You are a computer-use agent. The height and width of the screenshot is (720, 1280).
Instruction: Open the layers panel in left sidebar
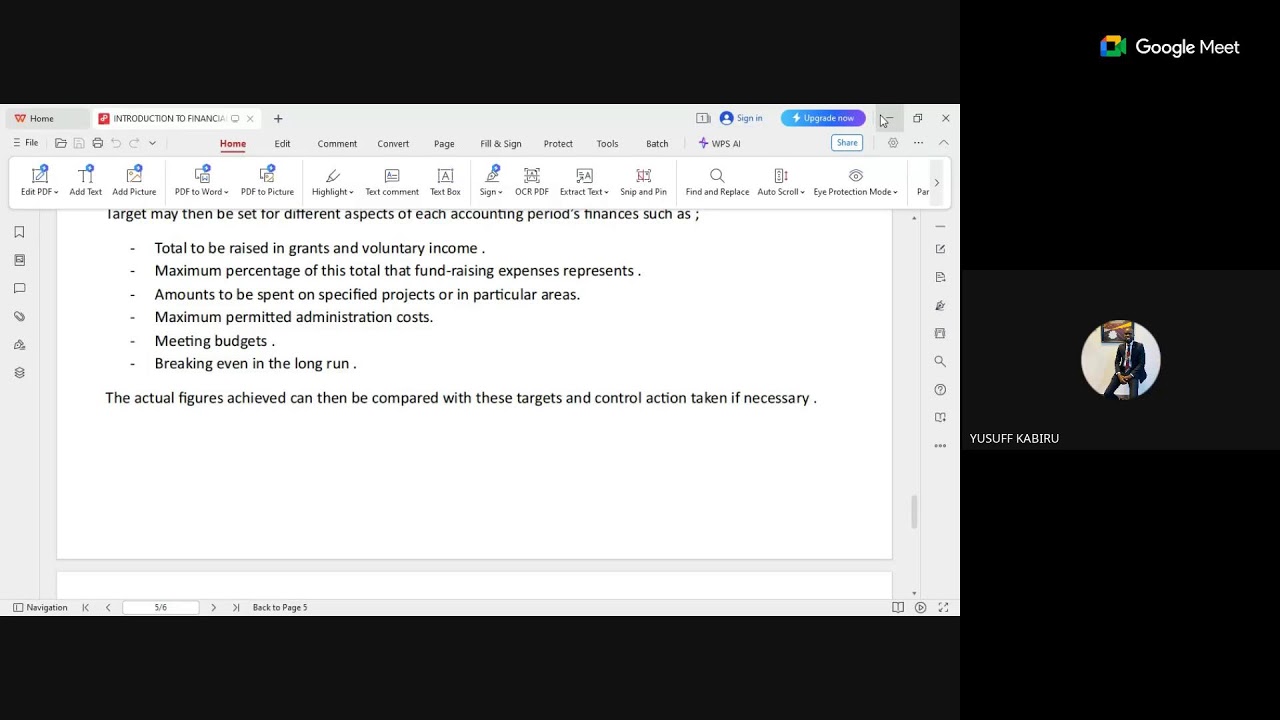pyautogui.click(x=19, y=372)
